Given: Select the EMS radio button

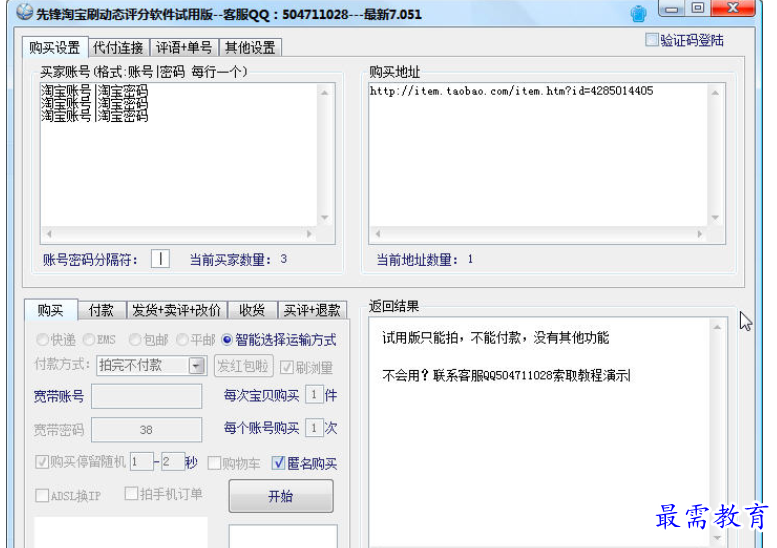Looking at the screenshot, I should [89, 339].
